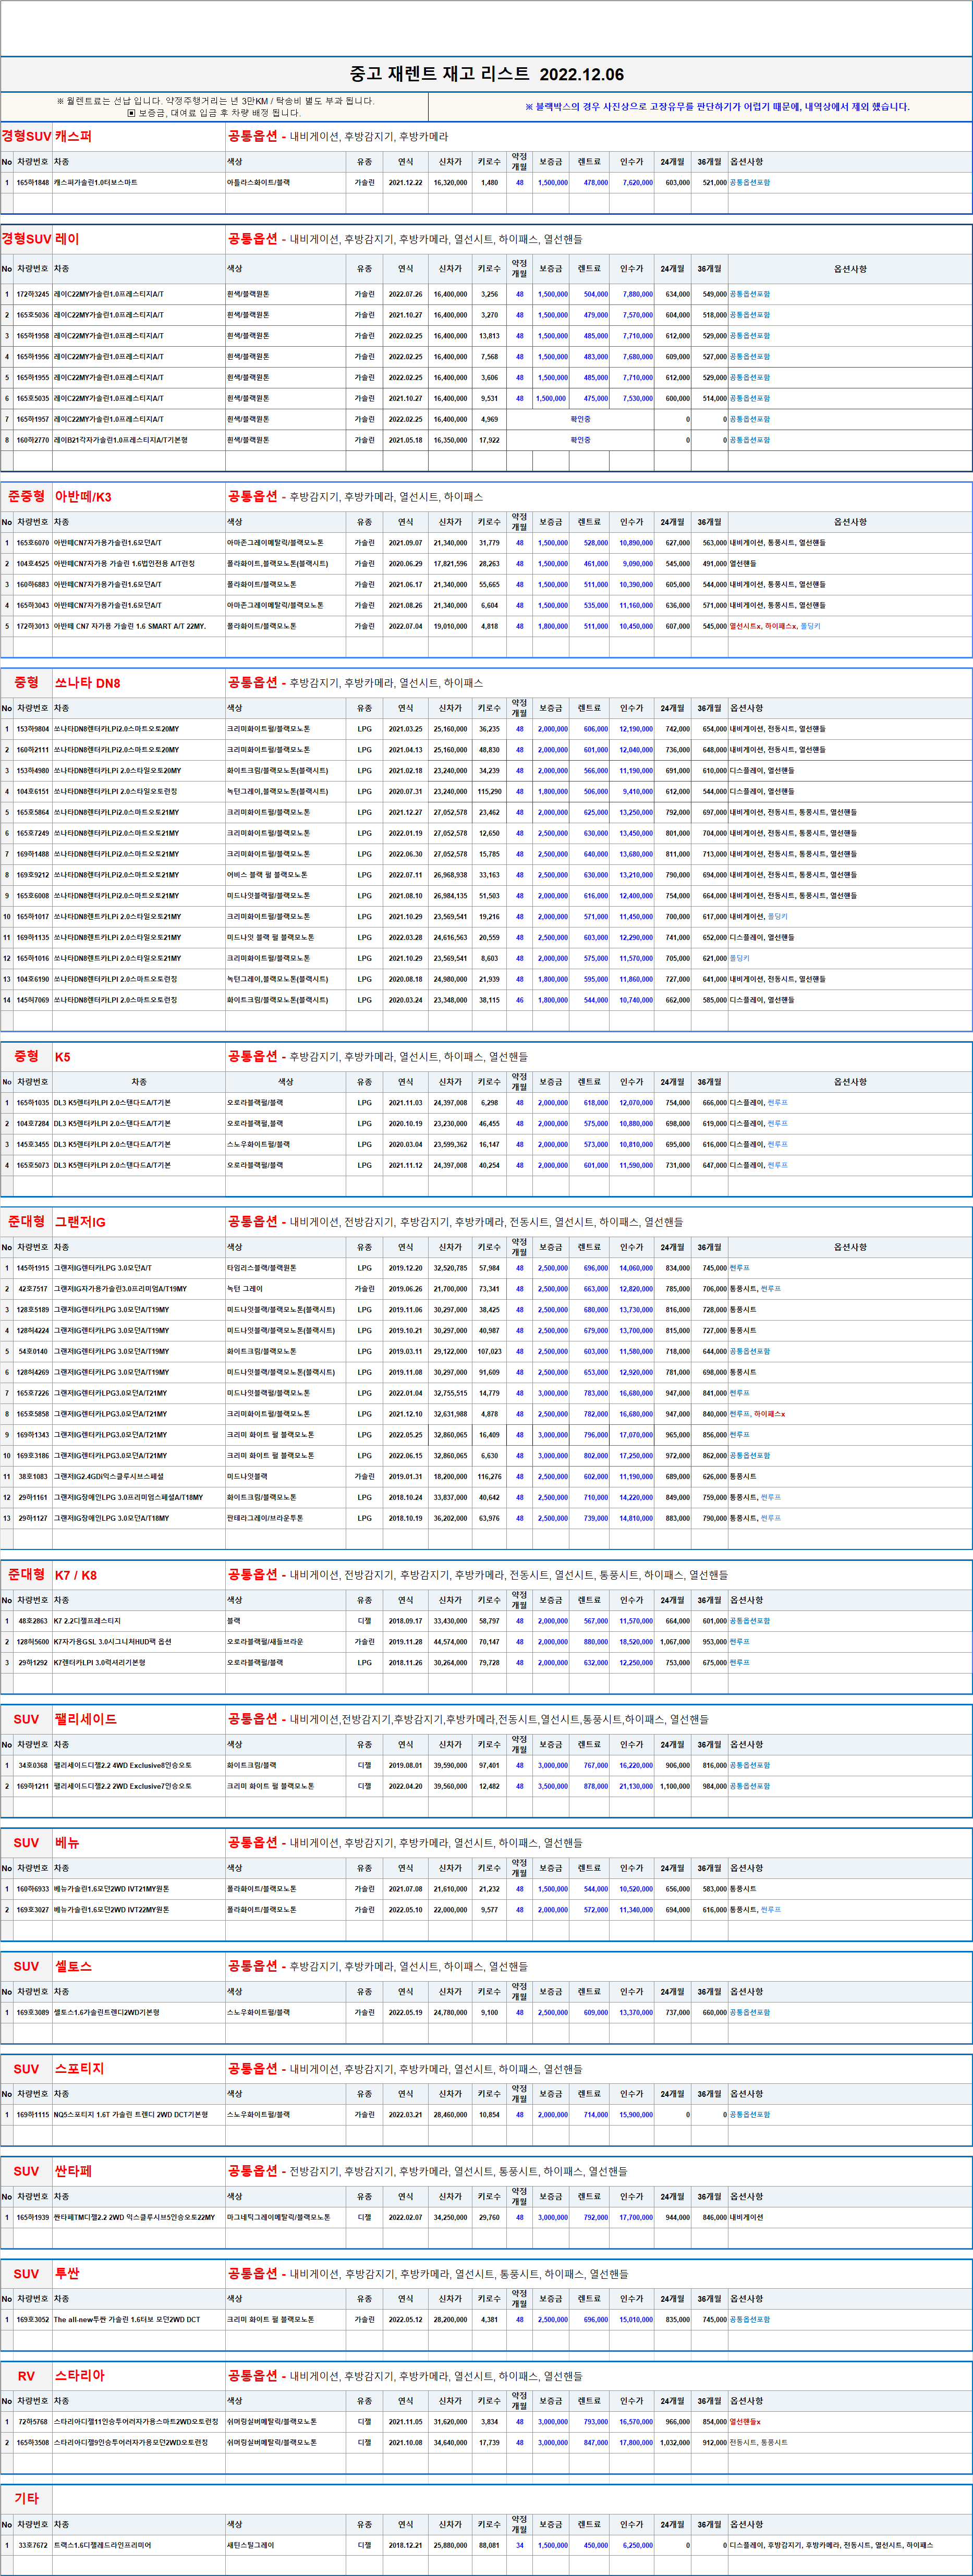Click plate number '153하9804'

33,729
